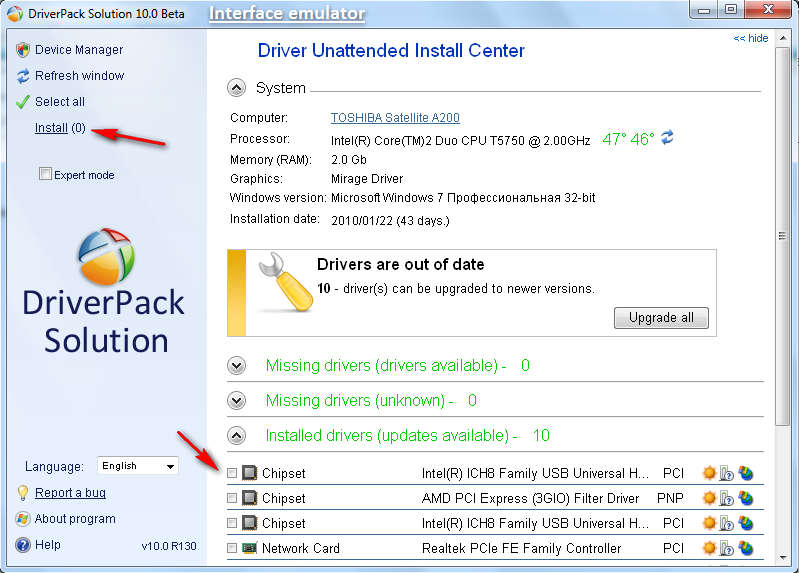Image resolution: width=799 pixels, height=573 pixels.
Task: Open the About program item
Action: click(x=75, y=519)
